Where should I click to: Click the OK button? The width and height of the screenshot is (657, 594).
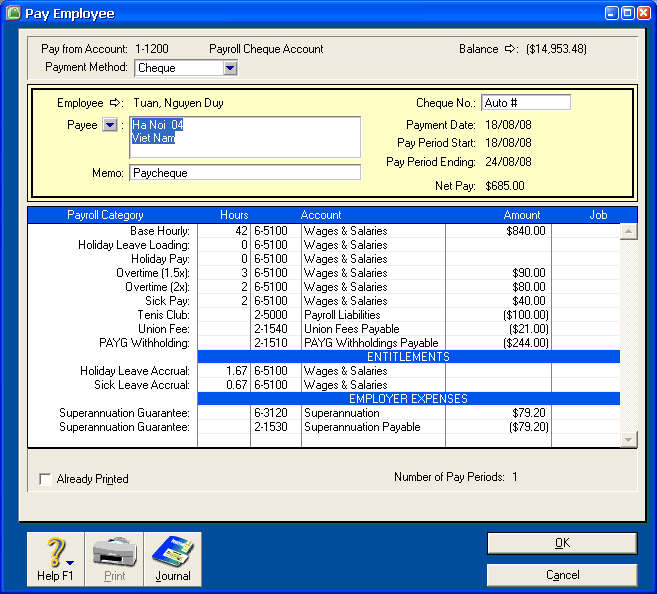point(561,543)
